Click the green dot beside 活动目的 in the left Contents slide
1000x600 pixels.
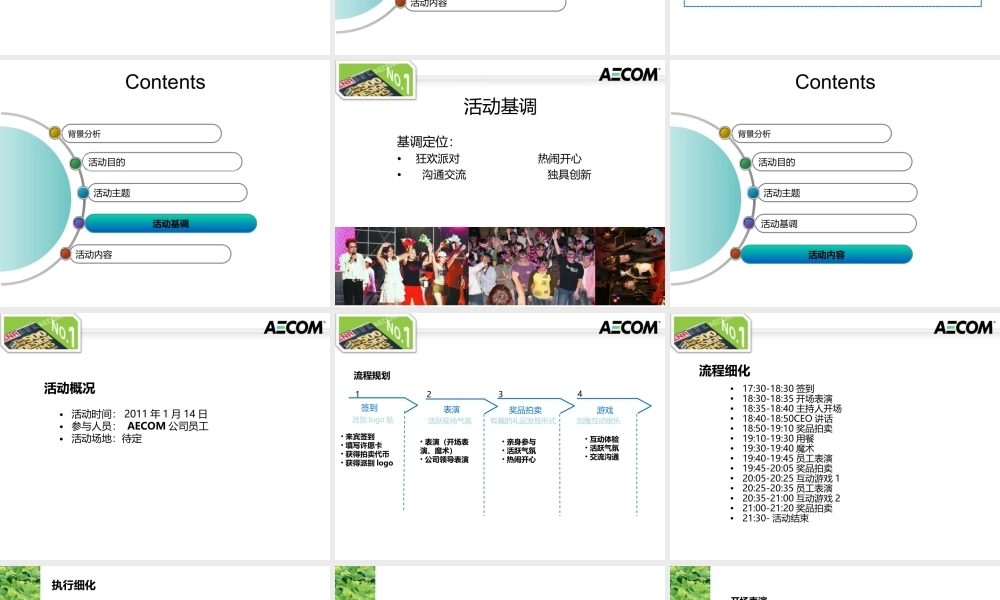tap(75, 163)
